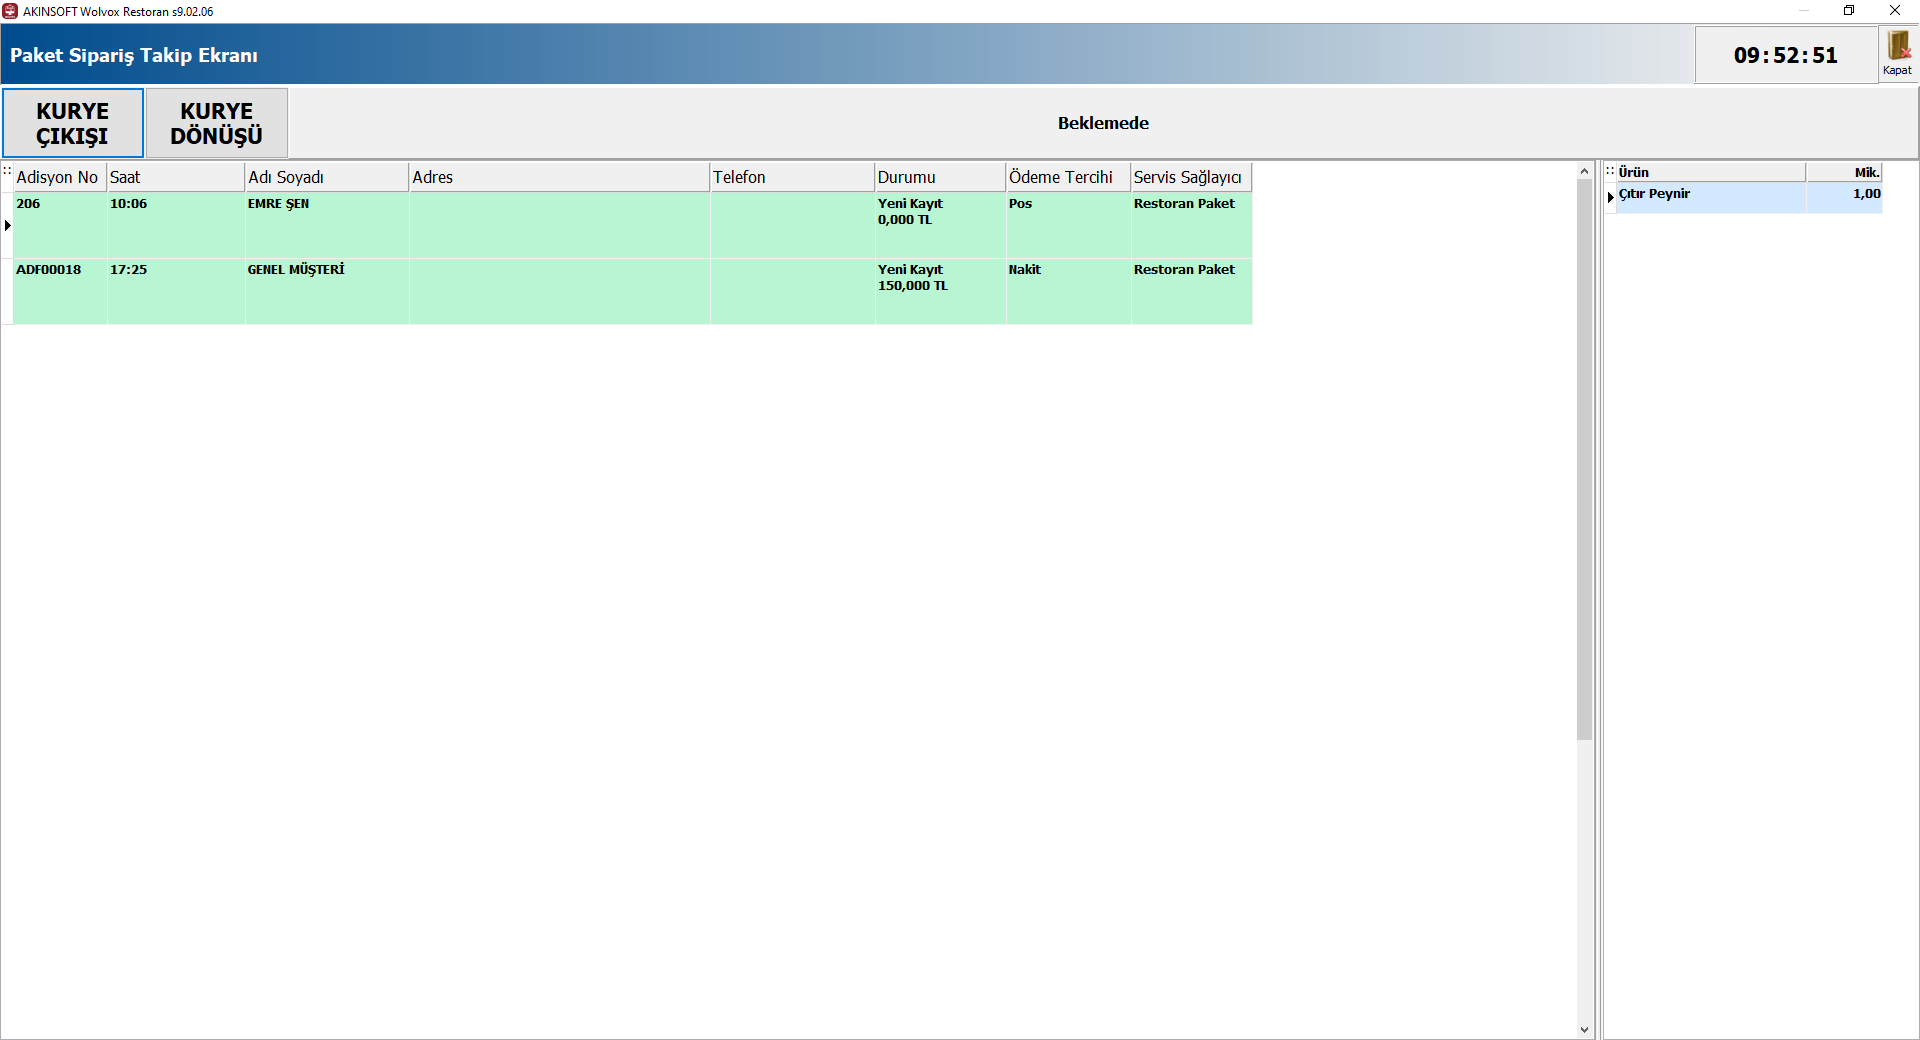
Task: Click Restoran Paket cell for order 206
Action: (1191, 225)
